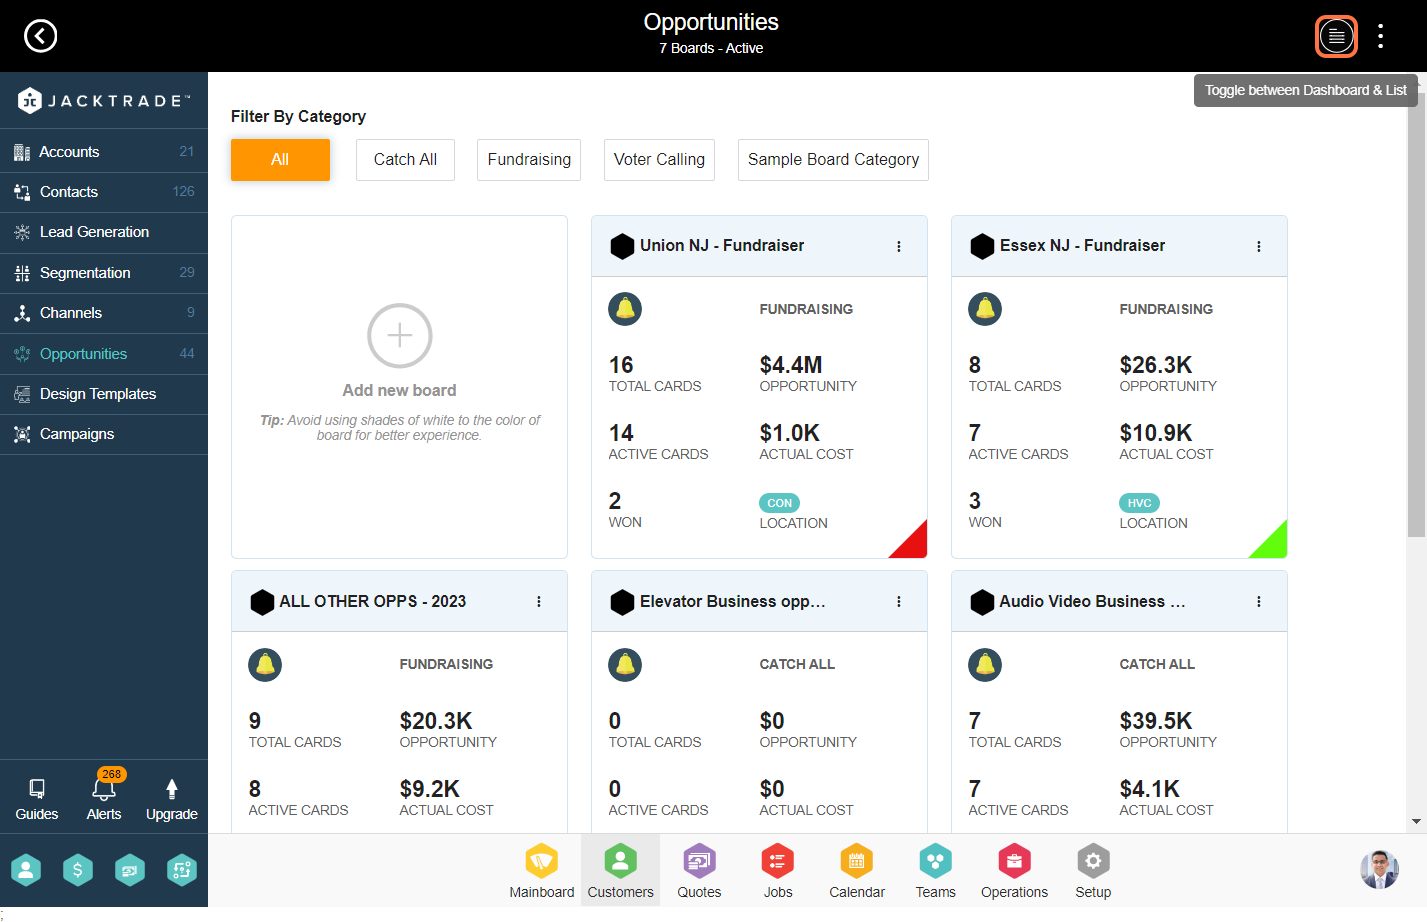The height and width of the screenshot is (922, 1427).
Task: Toggle between Dashboard and List view
Action: (1336, 36)
